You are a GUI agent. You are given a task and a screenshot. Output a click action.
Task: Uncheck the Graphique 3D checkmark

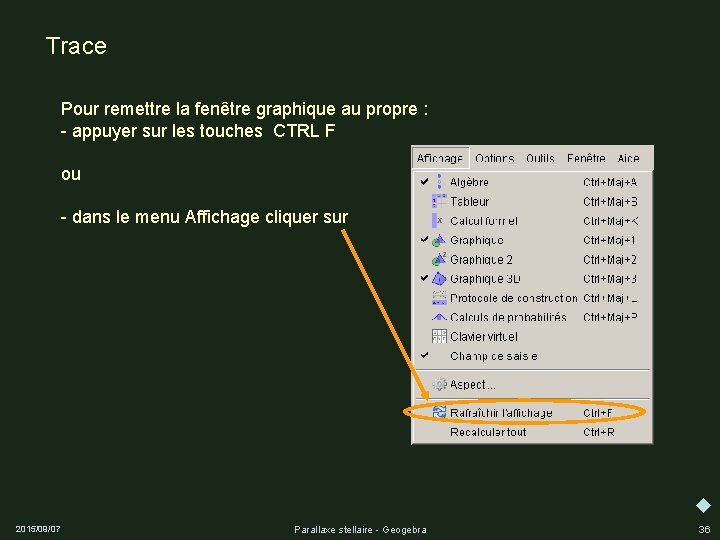click(x=424, y=278)
